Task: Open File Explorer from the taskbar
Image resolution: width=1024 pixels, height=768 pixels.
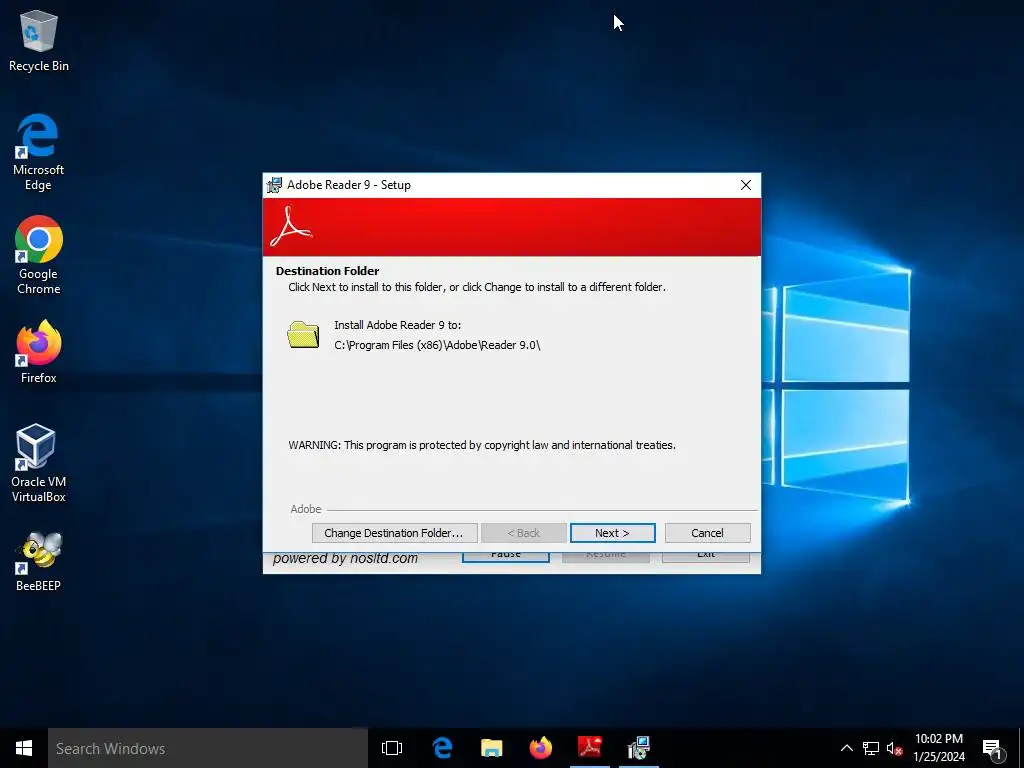Action: 491,748
